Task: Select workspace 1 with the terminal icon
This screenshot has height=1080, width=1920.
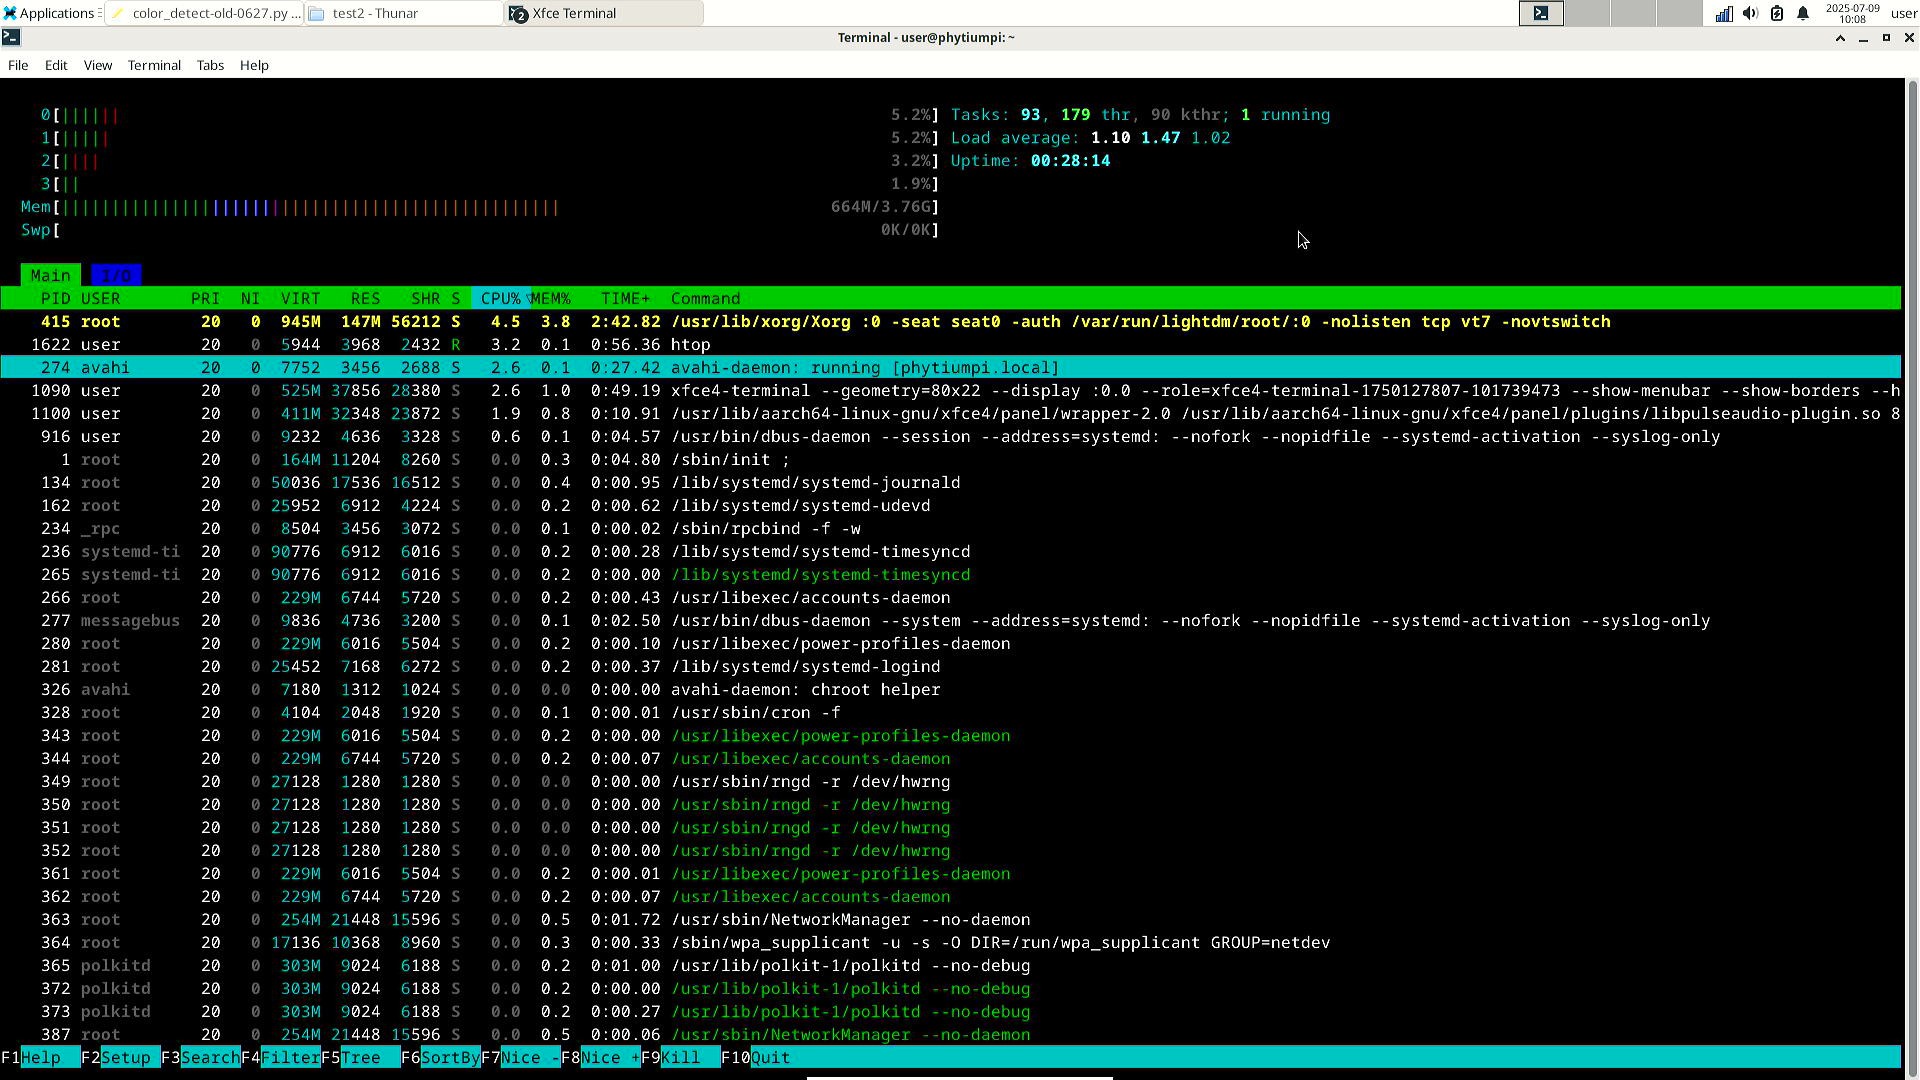Action: [1541, 13]
